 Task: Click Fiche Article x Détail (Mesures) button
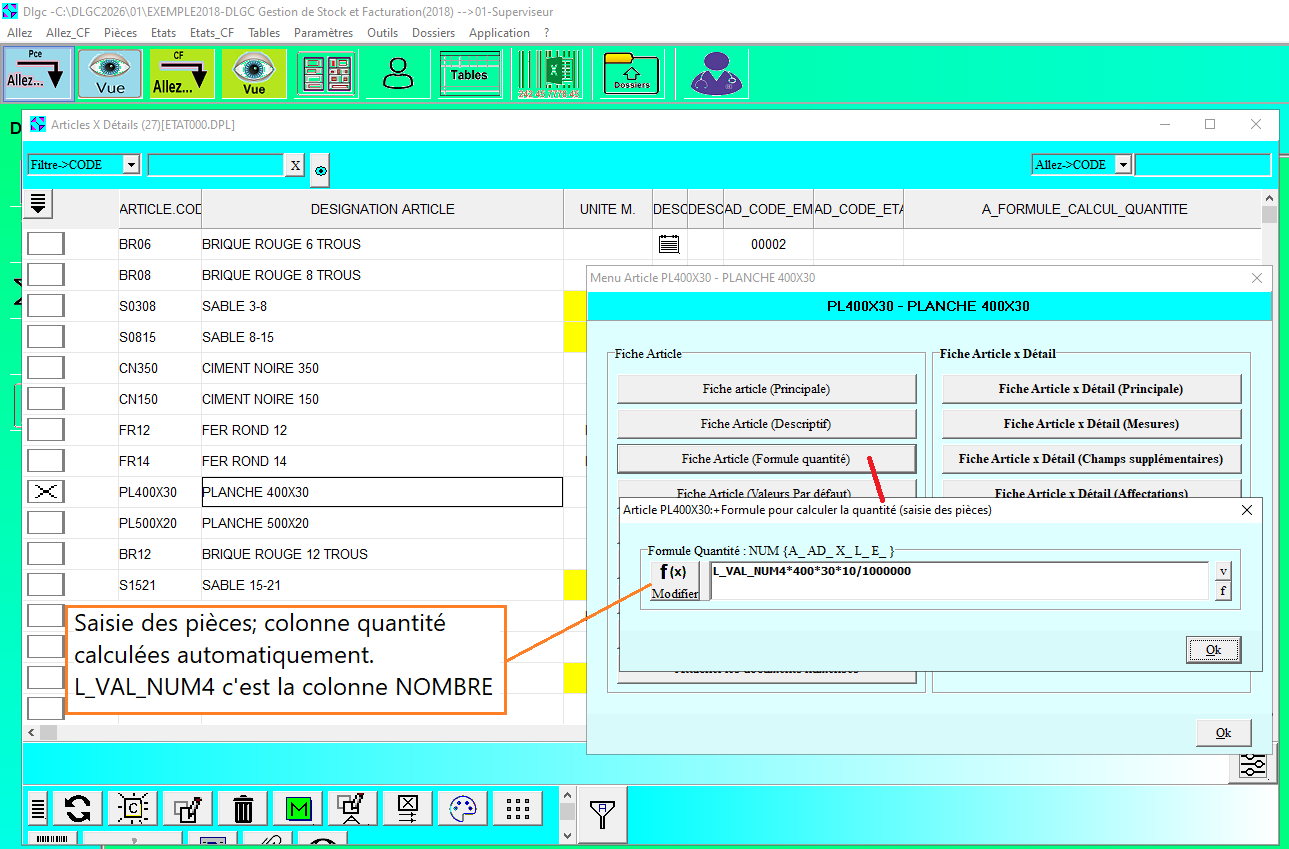point(1091,424)
